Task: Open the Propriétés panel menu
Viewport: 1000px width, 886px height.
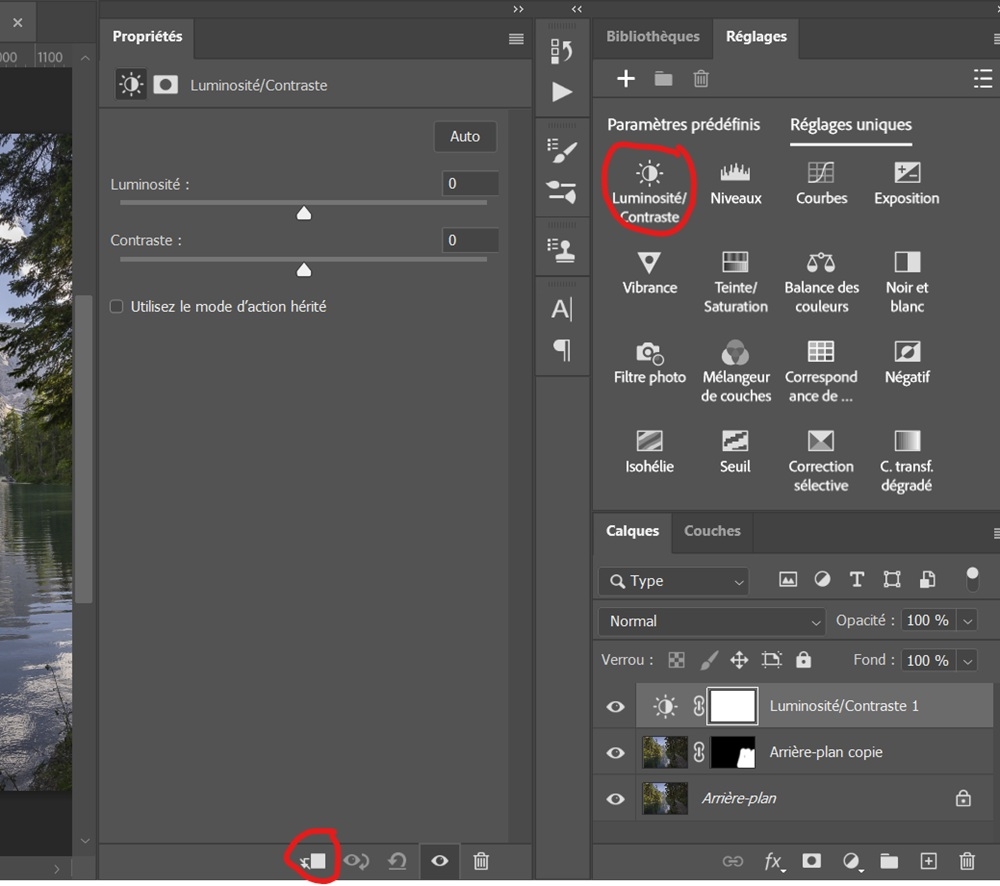Action: tap(516, 39)
